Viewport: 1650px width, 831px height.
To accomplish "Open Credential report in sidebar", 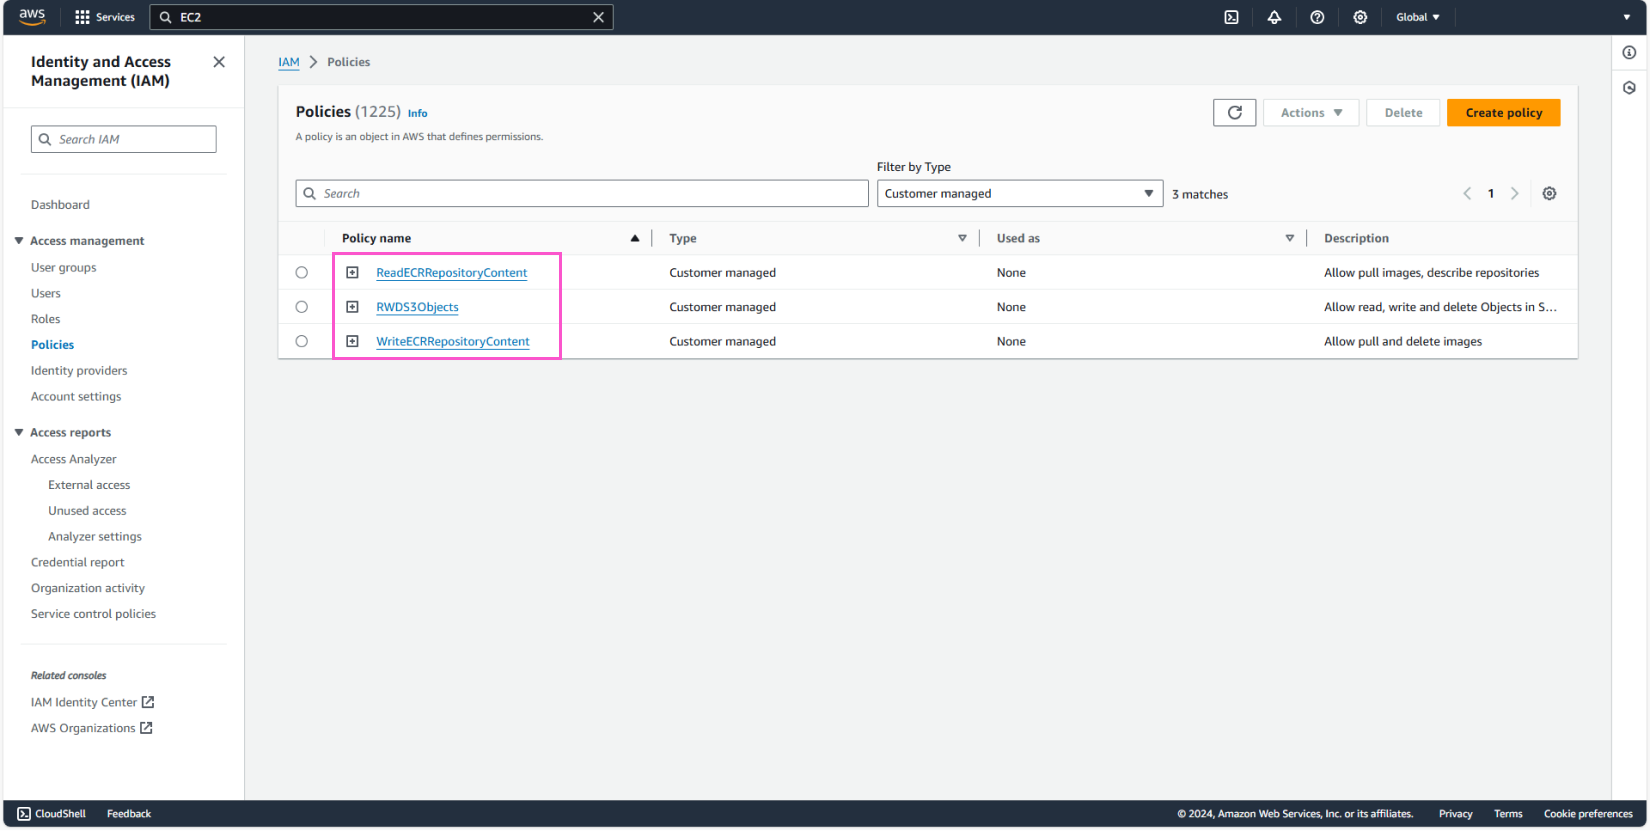I will [x=78, y=563].
